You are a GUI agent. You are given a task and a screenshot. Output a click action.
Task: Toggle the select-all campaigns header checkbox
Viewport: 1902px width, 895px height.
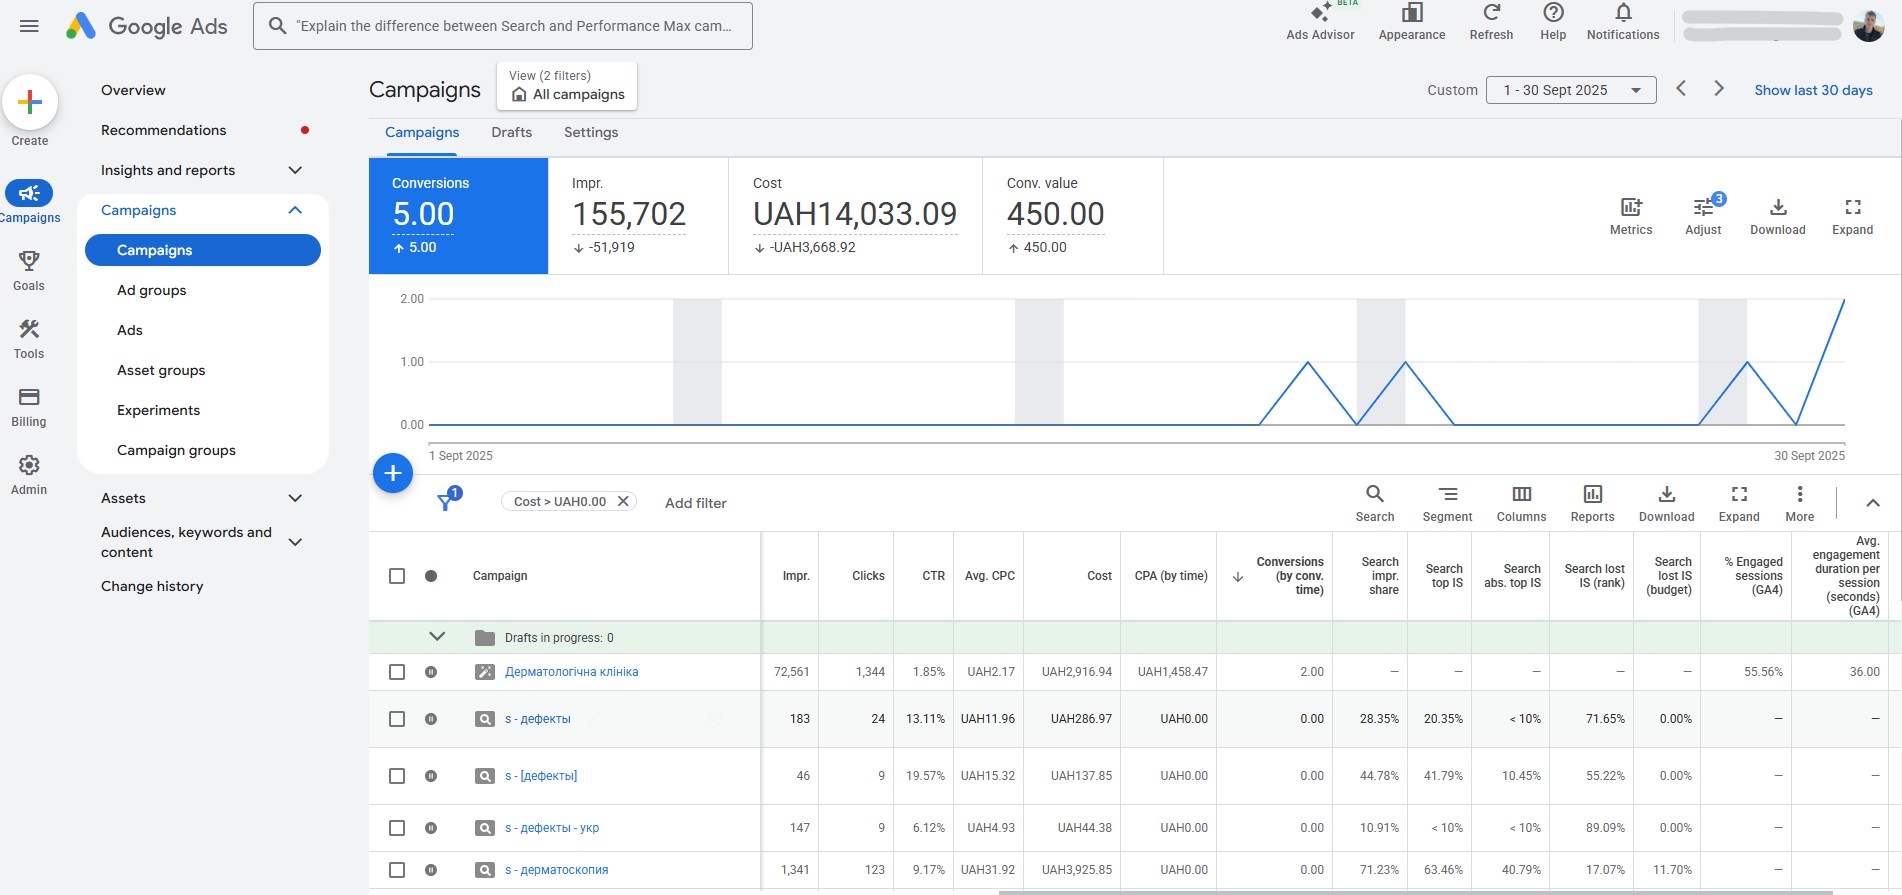(x=397, y=576)
